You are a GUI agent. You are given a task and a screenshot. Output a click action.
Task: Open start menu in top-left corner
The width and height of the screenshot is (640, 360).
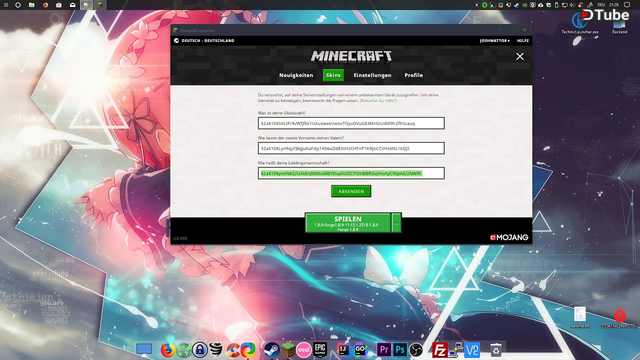coord(6,5)
